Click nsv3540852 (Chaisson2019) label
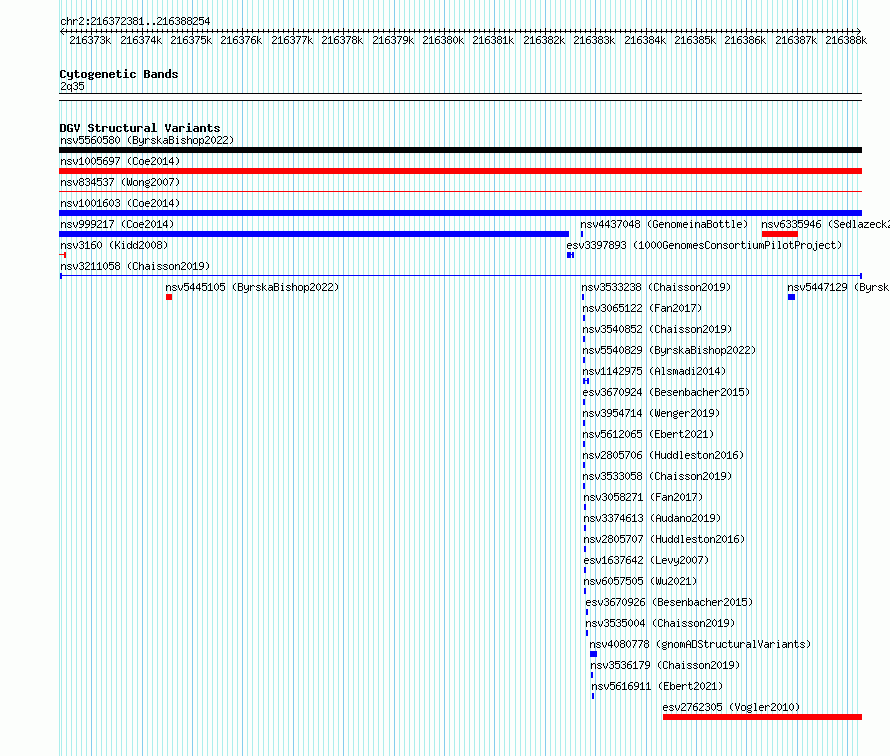This screenshot has width=890, height=756. pos(657,329)
